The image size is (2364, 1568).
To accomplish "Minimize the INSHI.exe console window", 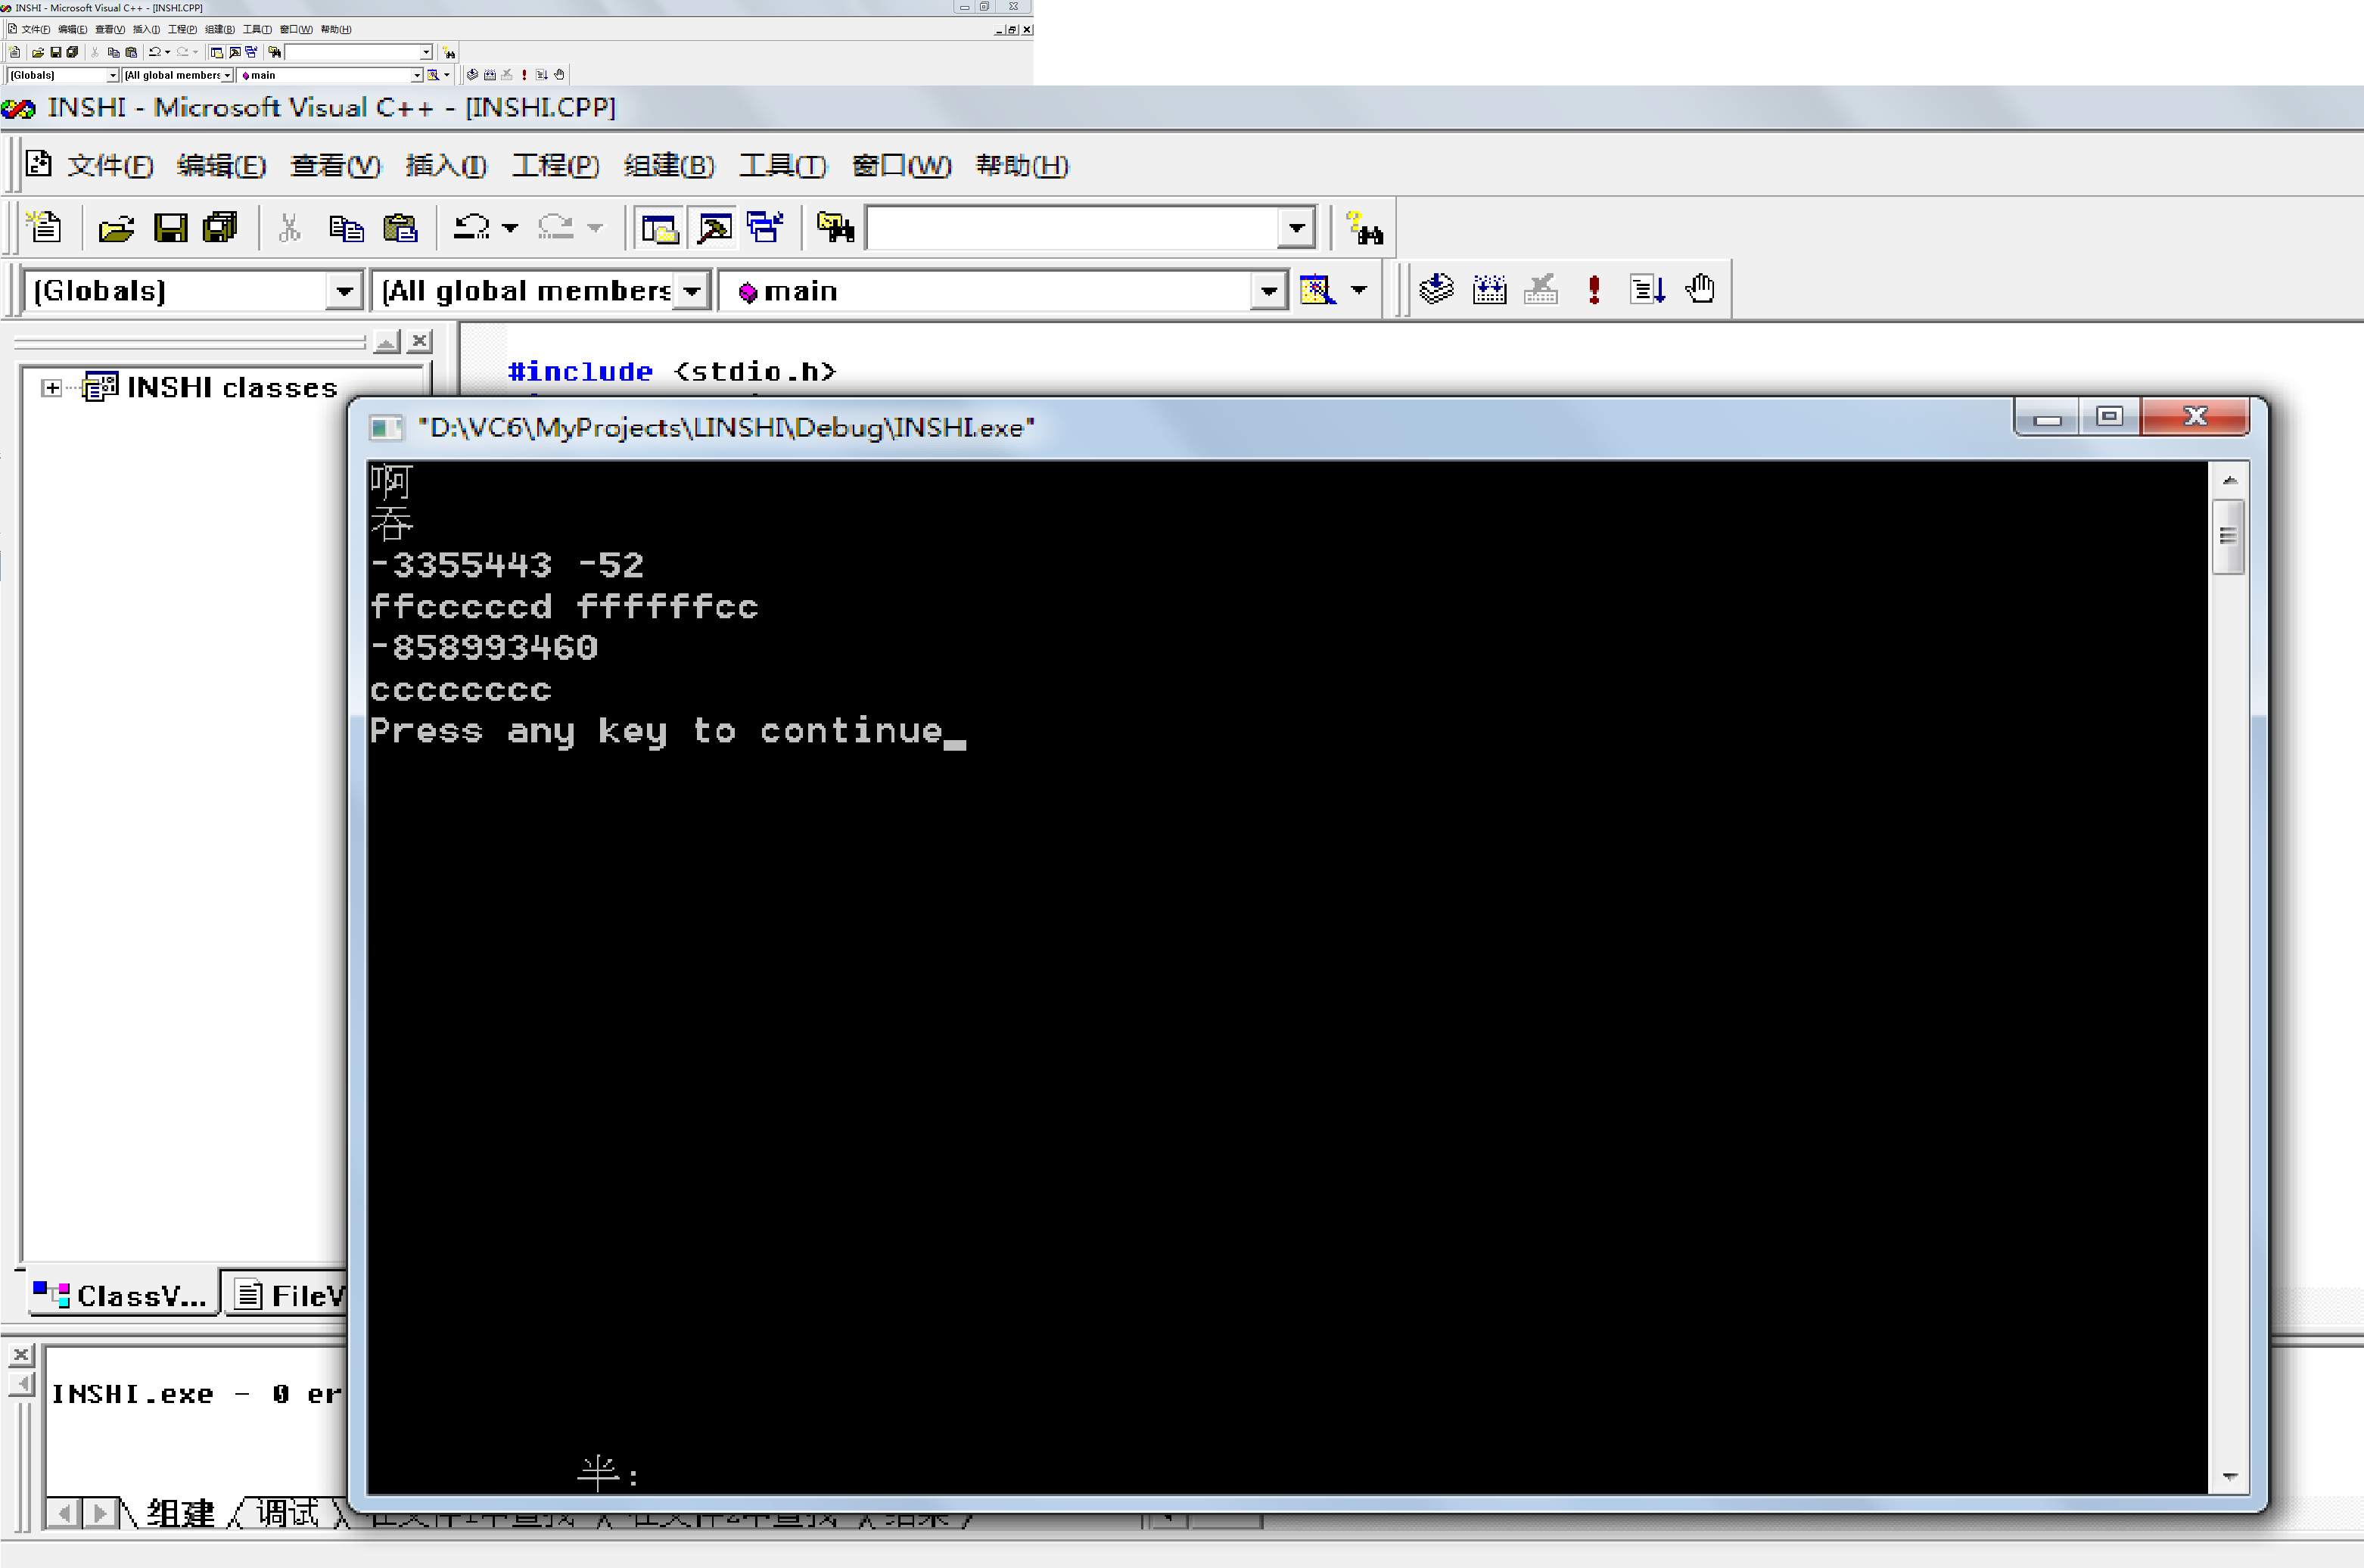I will coord(2047,418).
